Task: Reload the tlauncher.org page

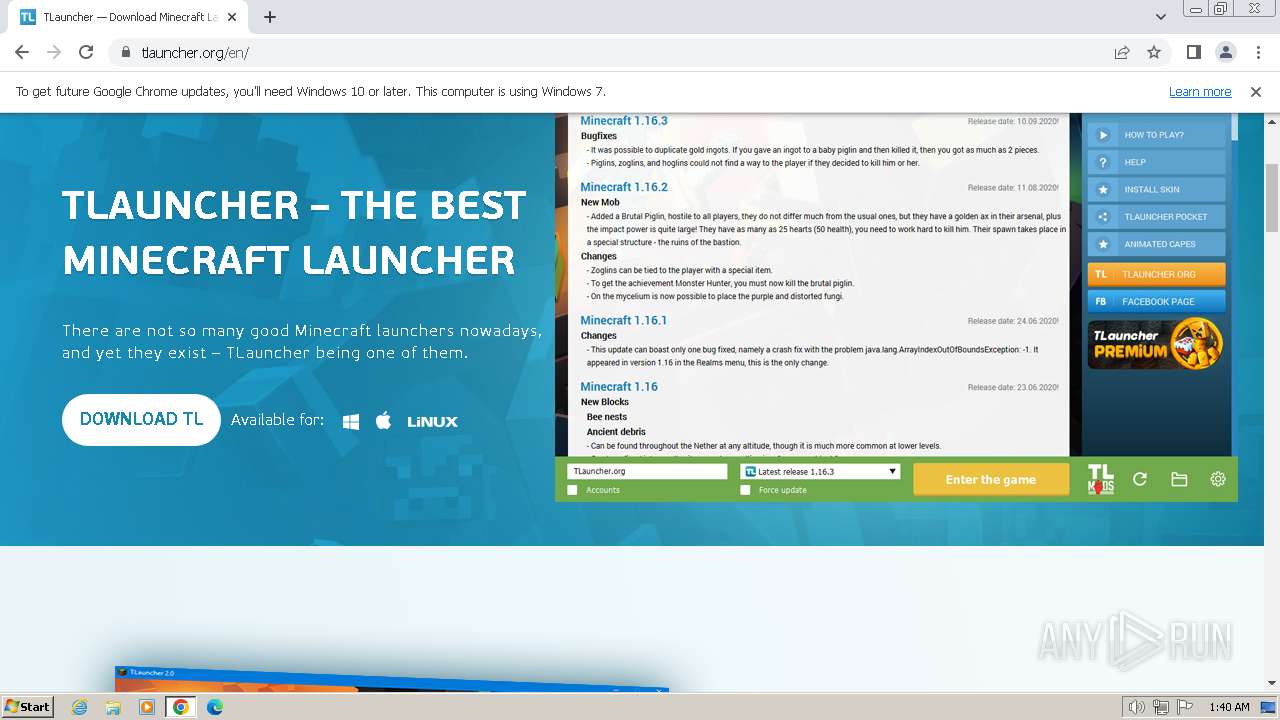Action: (x=86, y=52)
